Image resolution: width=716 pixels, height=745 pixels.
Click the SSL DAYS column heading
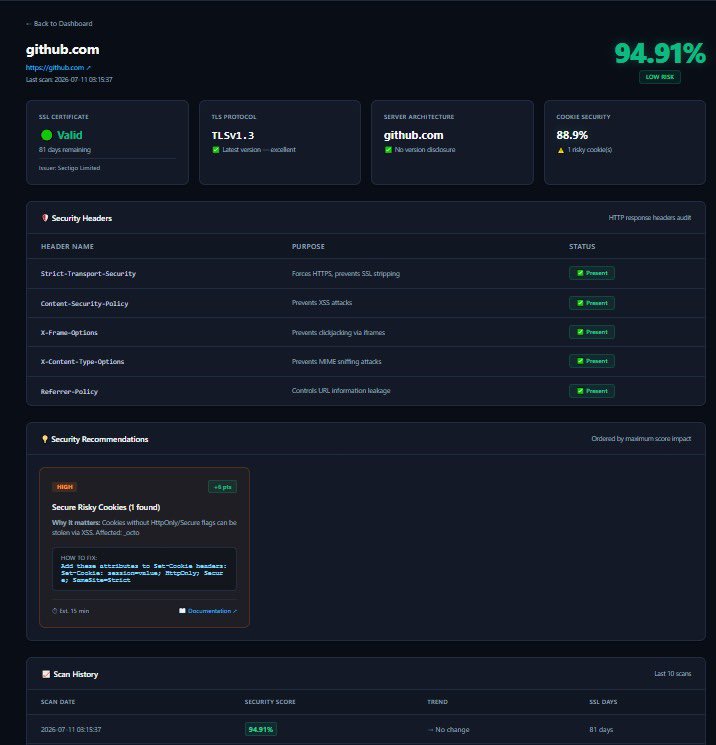pos(603,702)
